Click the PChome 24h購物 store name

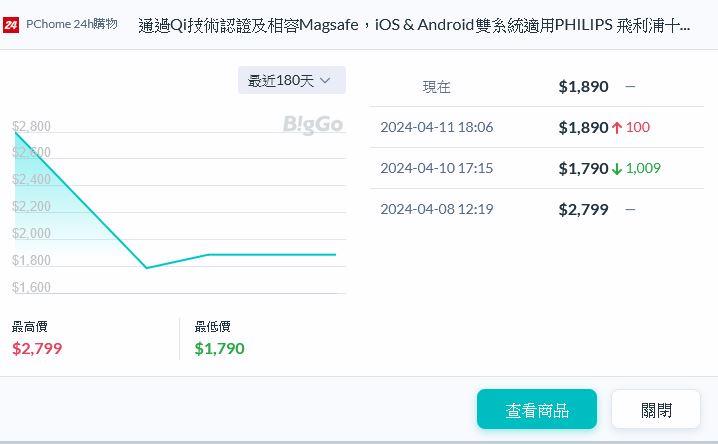(x=71, y=25)
